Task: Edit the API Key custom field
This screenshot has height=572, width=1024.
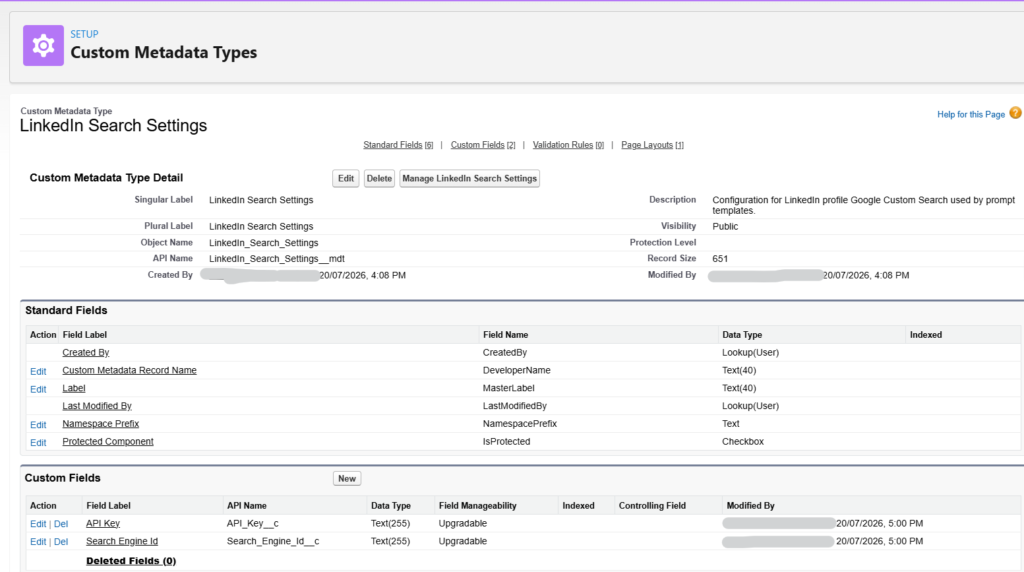Action: [38, 524]
